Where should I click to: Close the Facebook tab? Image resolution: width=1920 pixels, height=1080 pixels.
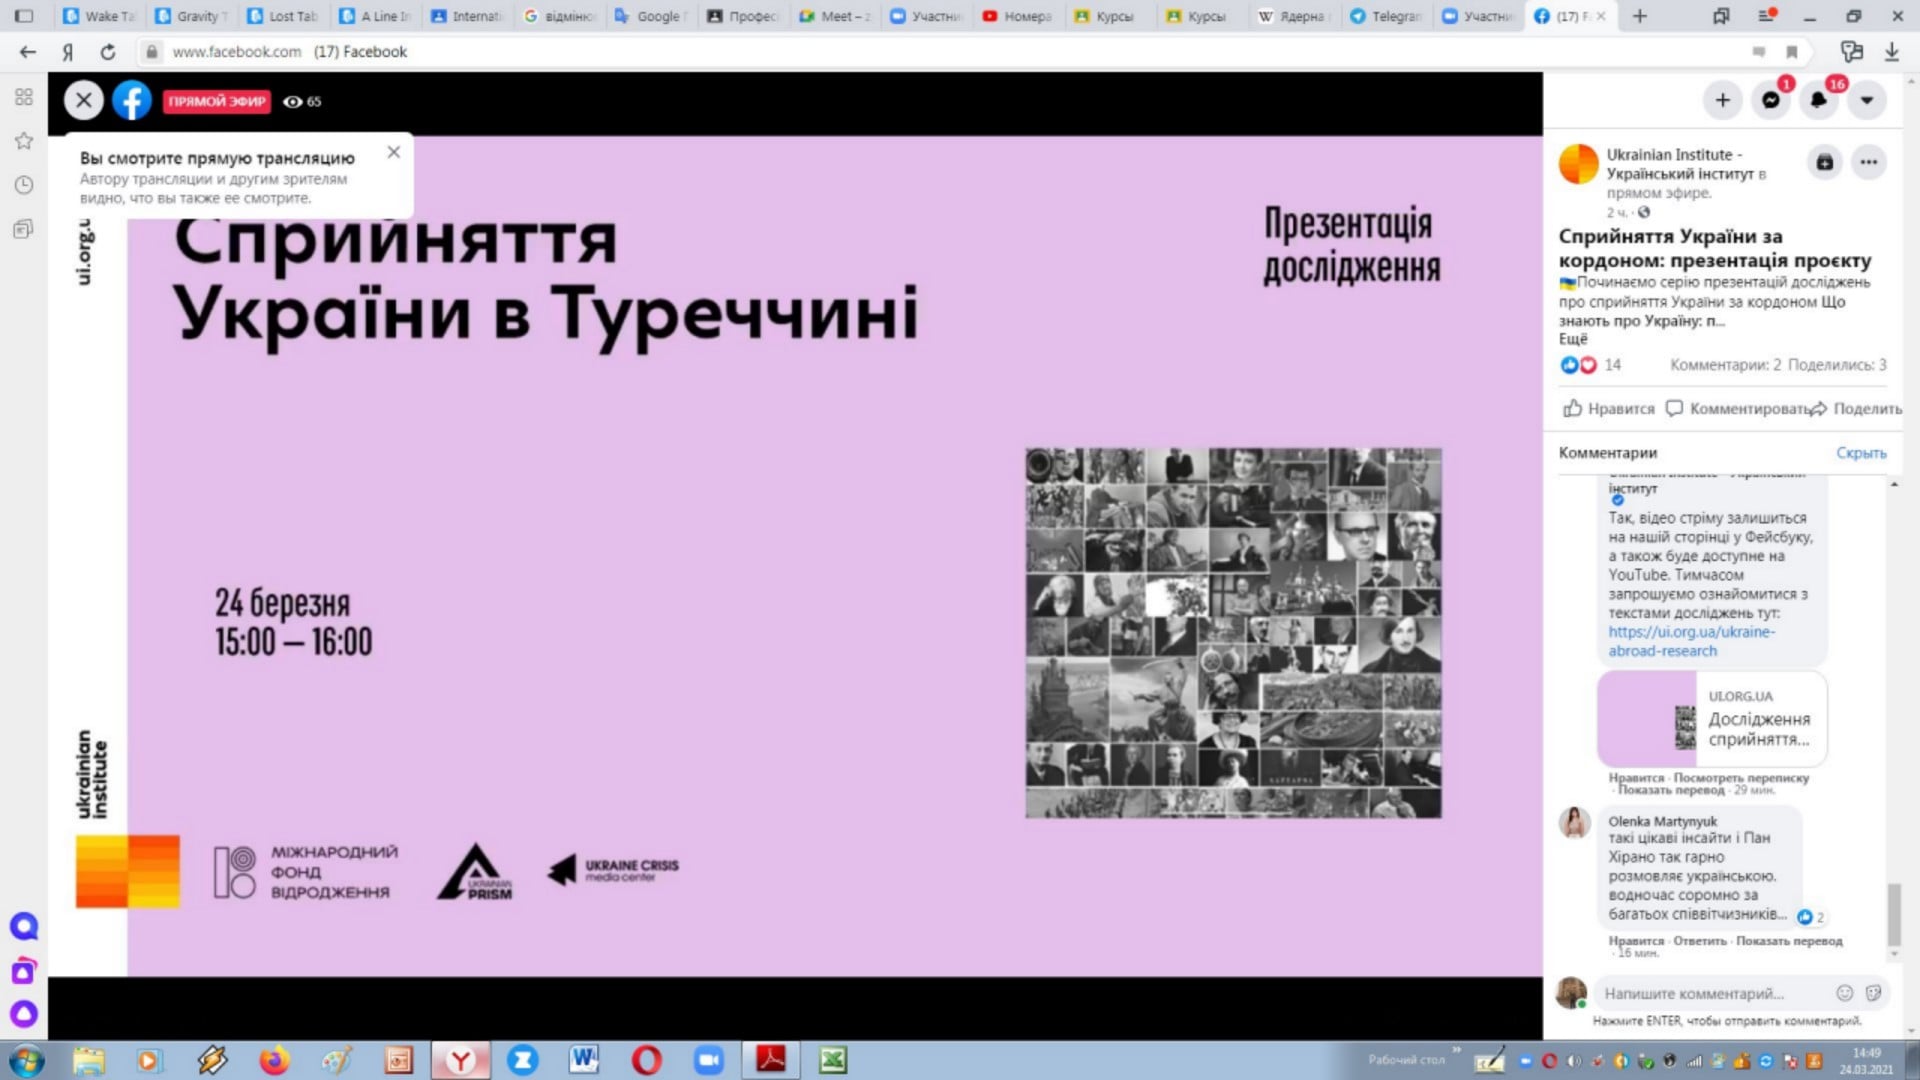click(x=1601, y=16)
